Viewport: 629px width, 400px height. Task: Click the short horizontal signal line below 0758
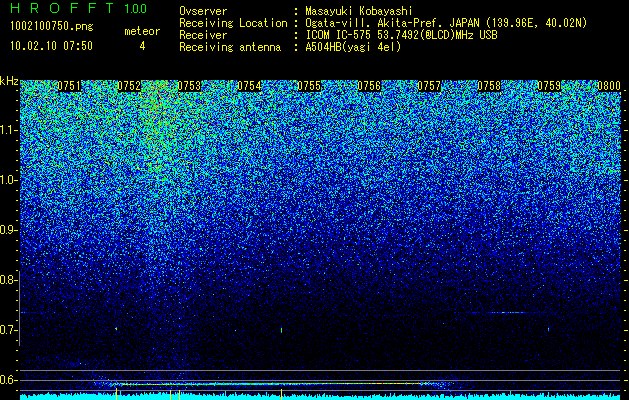pos(509,312)
